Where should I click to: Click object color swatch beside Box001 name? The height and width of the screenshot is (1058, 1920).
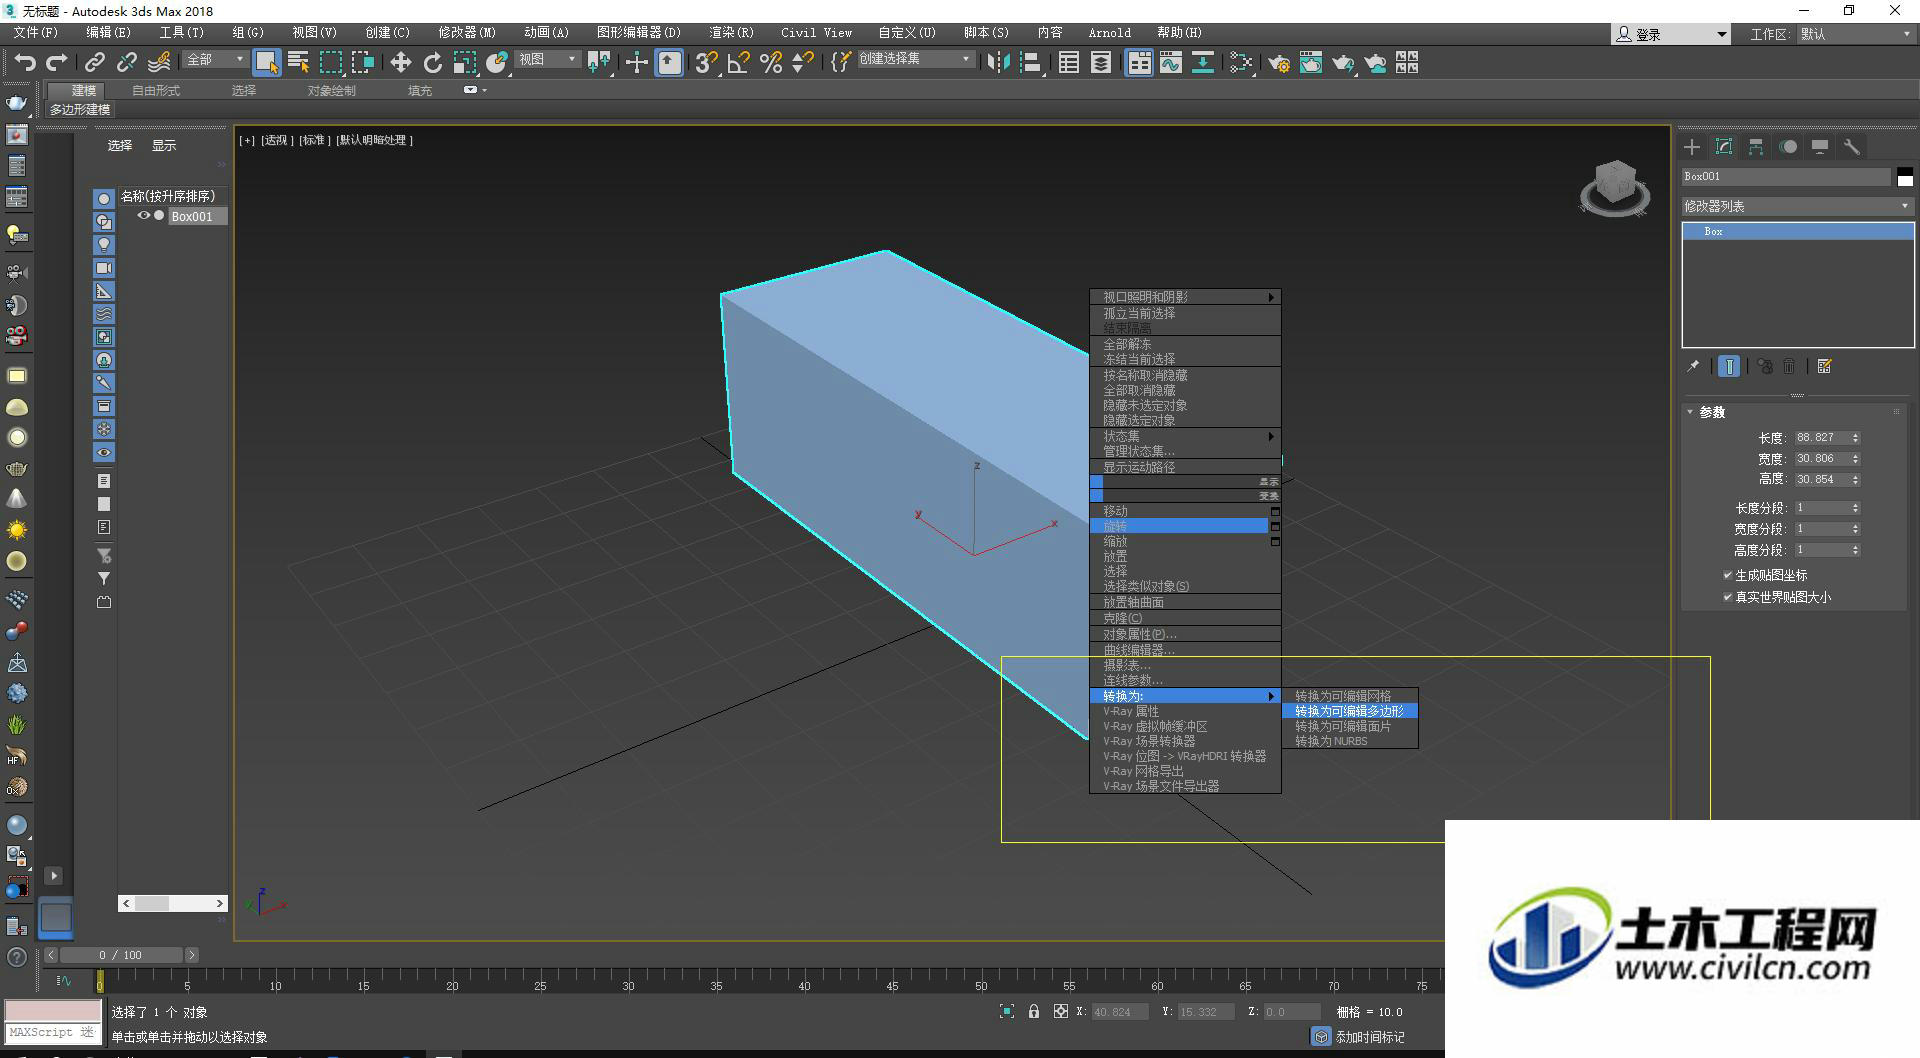coord(1905,177)
